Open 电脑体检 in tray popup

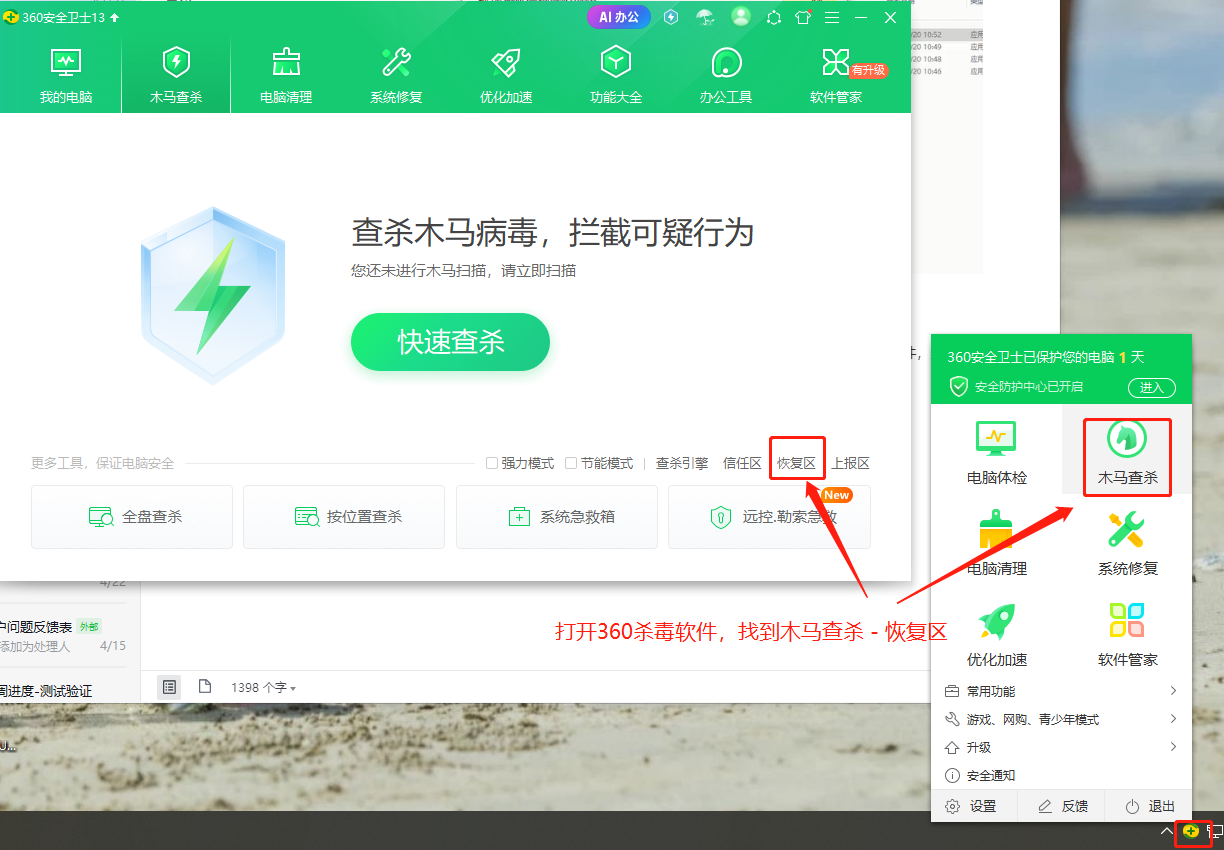click(x=996, y=454)
